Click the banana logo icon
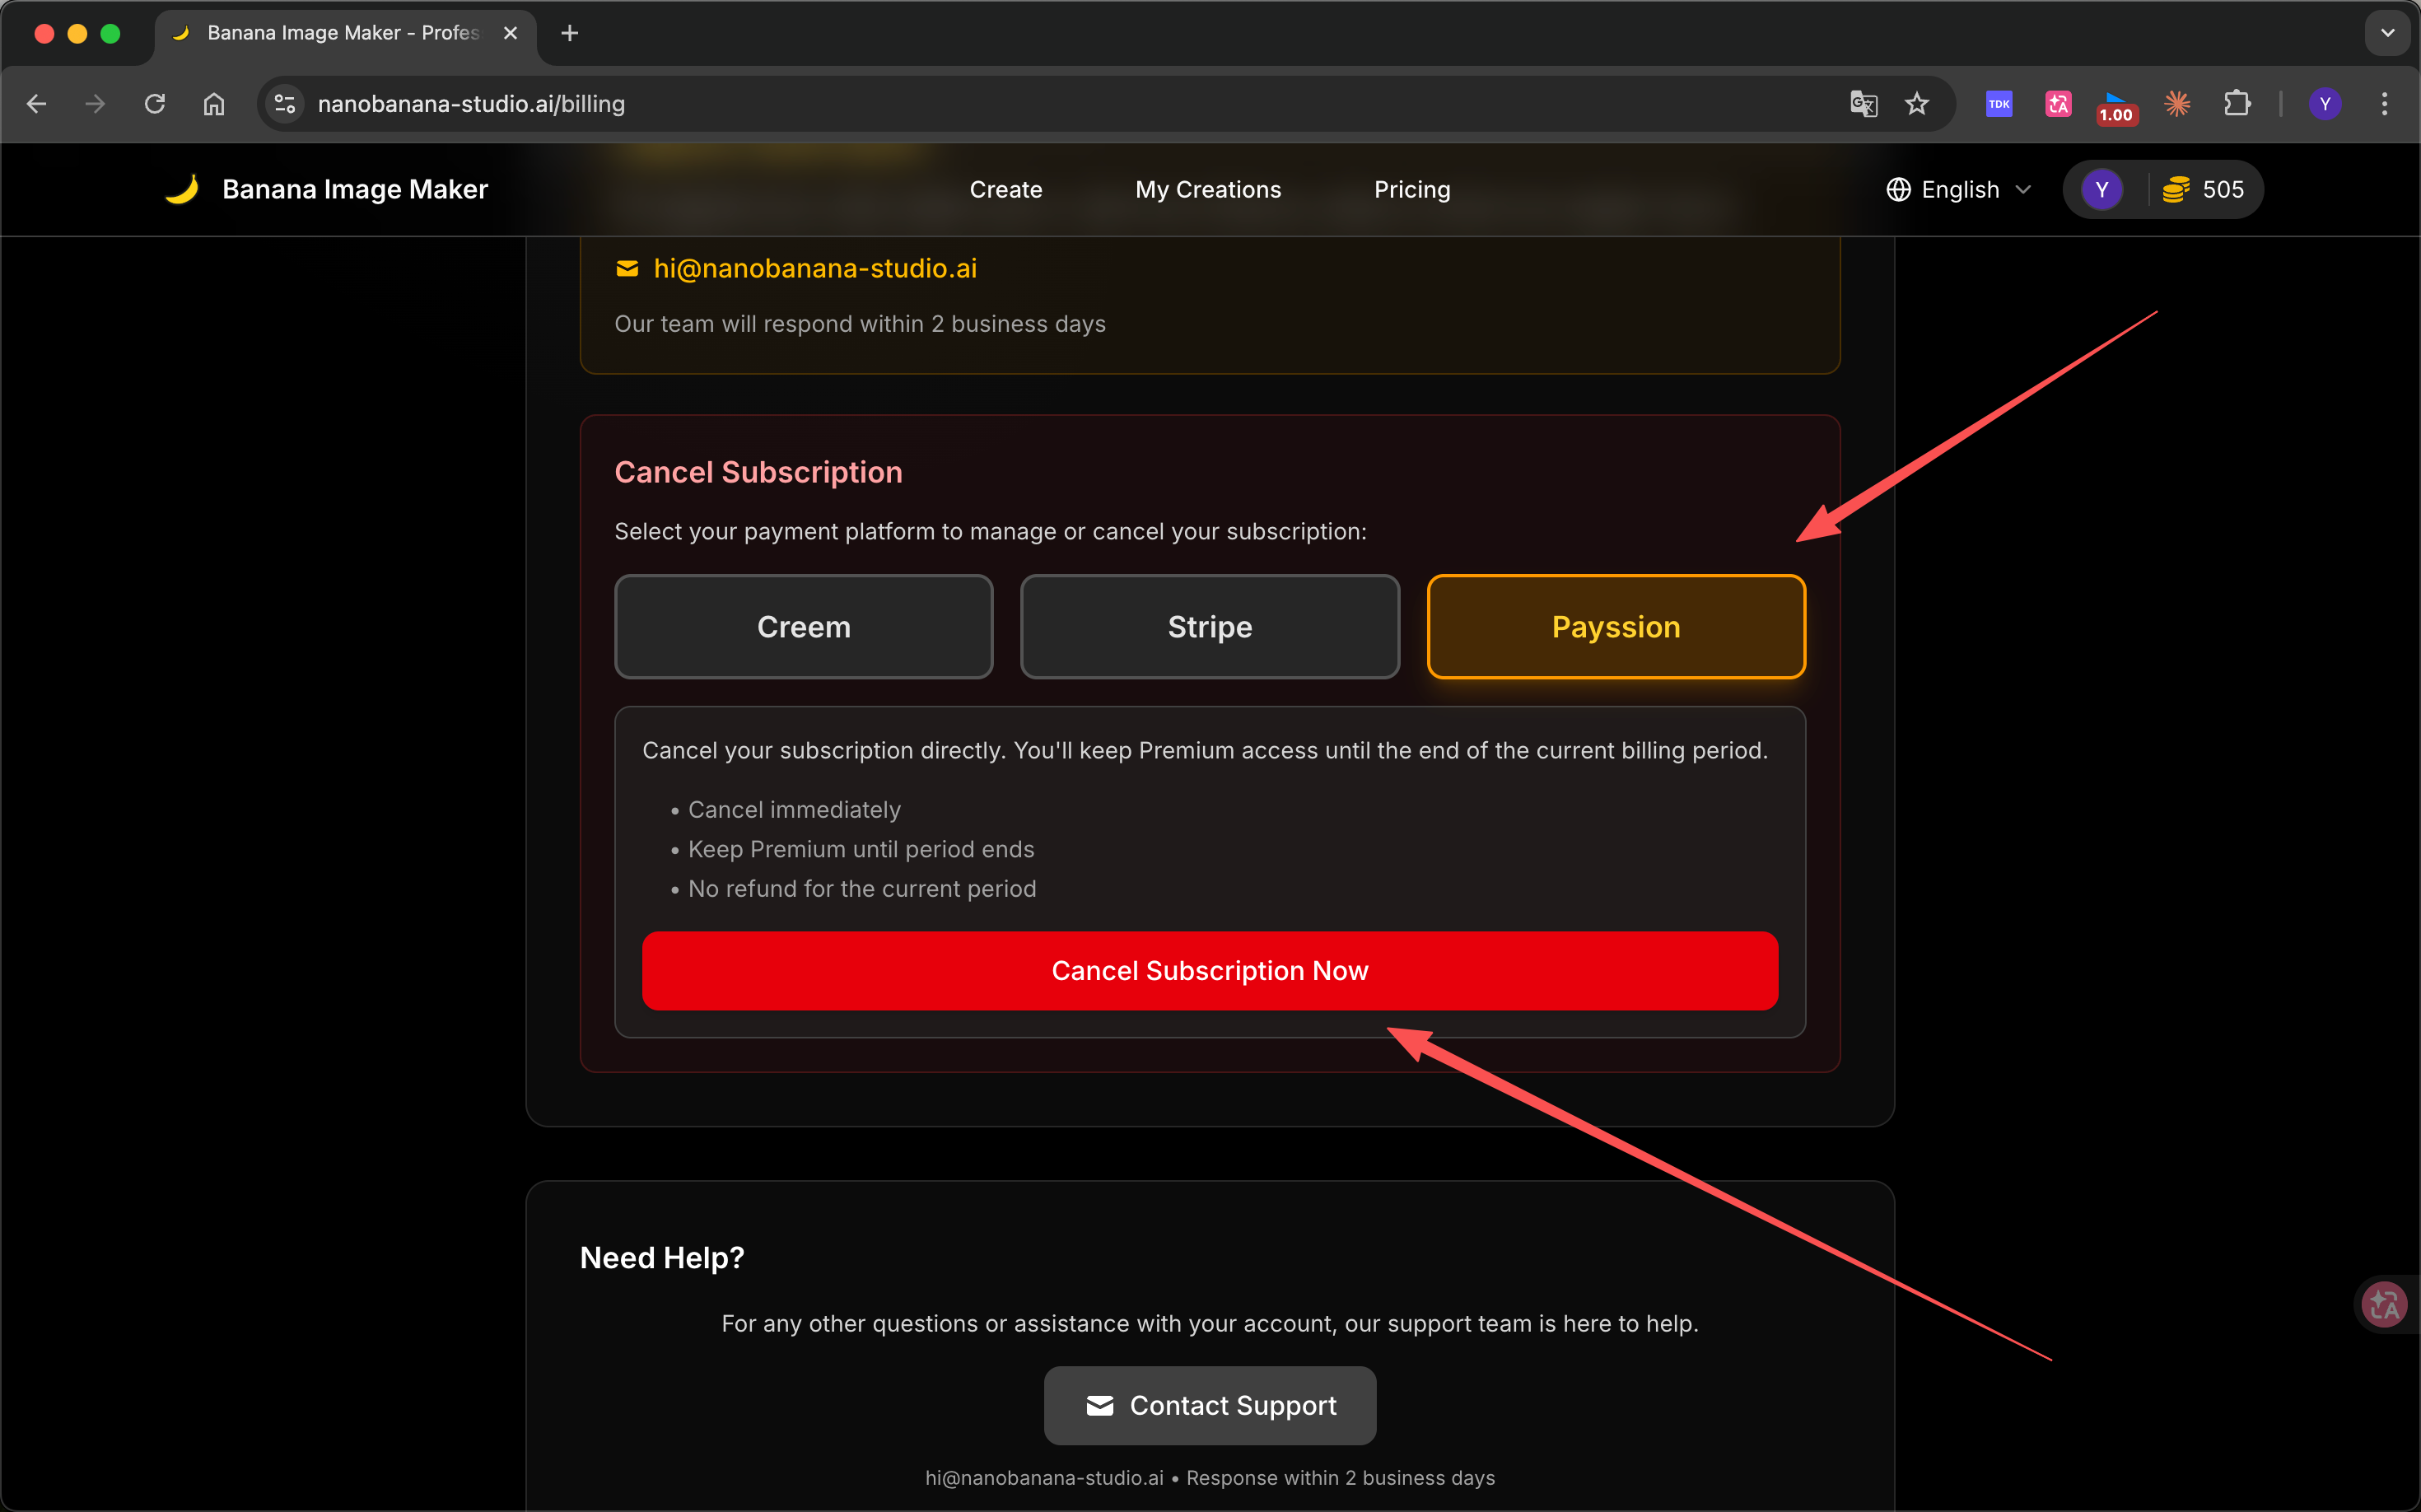Image resolution: width=2421 pixels, height=1512 pixels. 182,189
